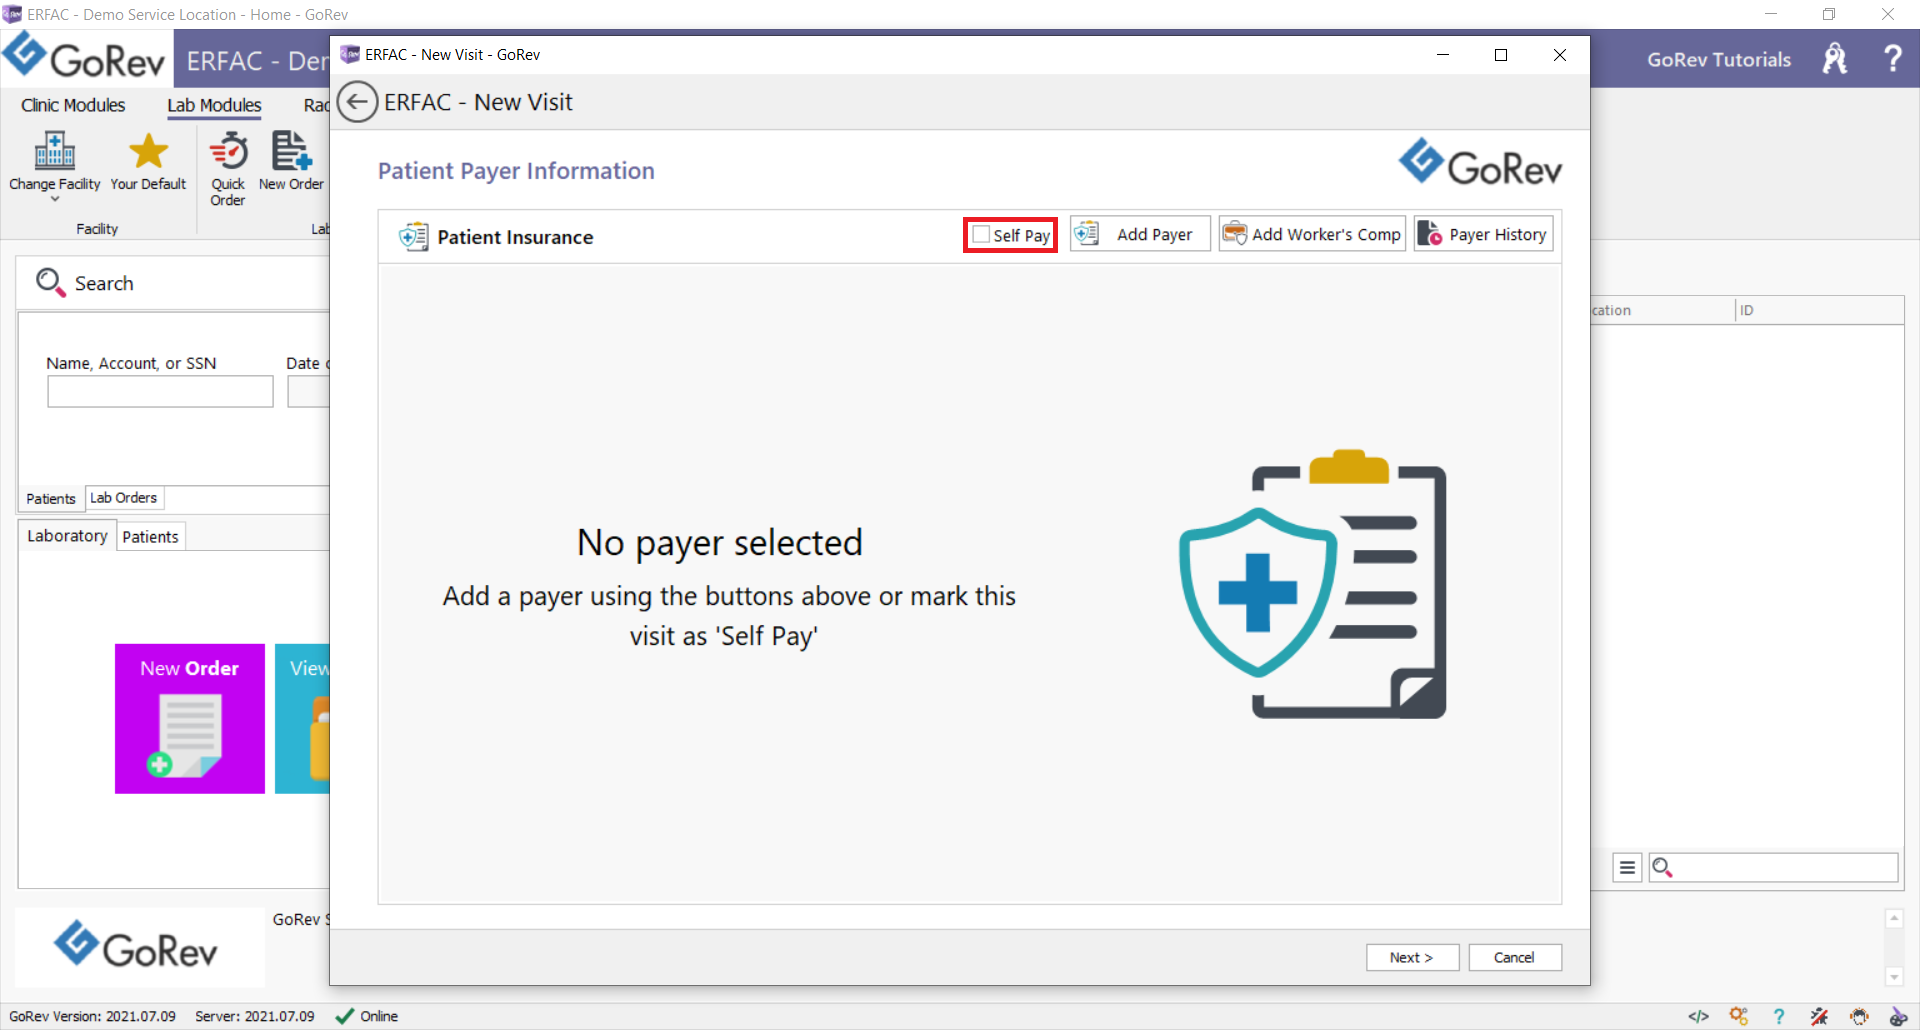This screenshot has width=1920, height=1030.
Task: Click the code brackets status bar icon
Action: [x=1698, y=1016]
